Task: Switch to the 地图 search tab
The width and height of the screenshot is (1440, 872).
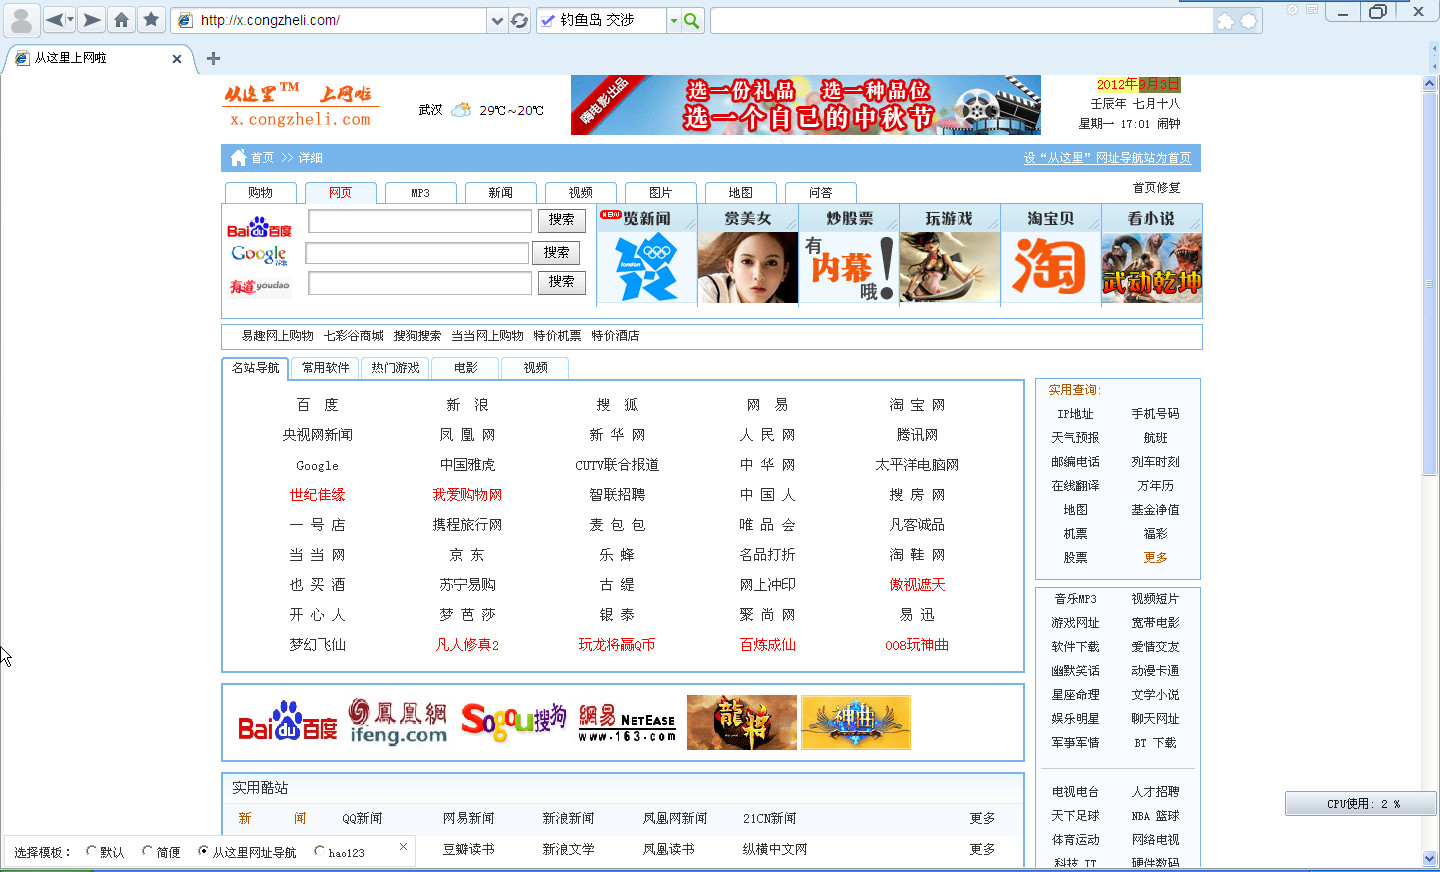Action: 740,193
